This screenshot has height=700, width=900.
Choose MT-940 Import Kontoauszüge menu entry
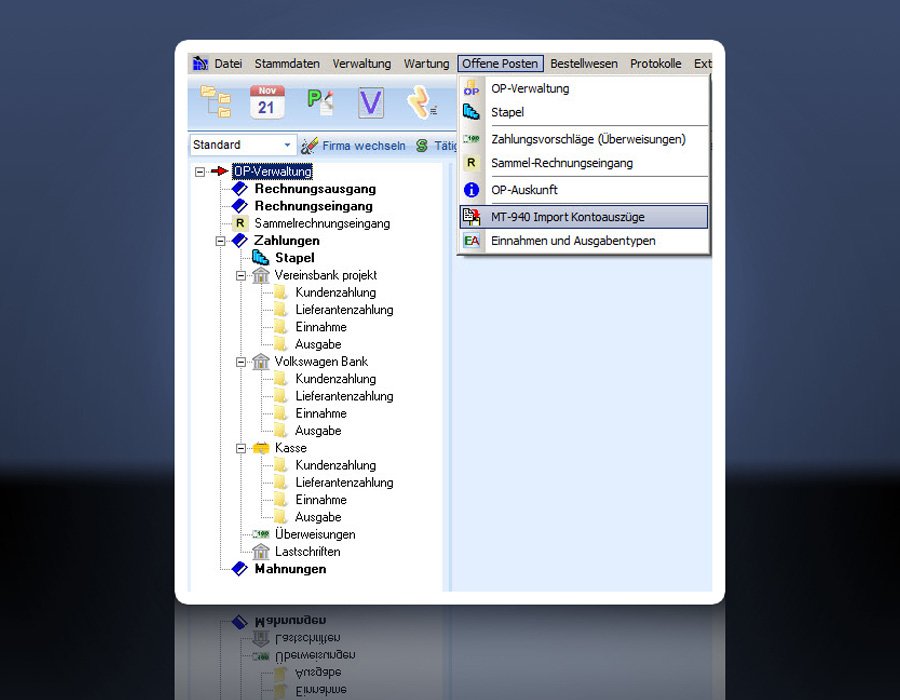584,217
